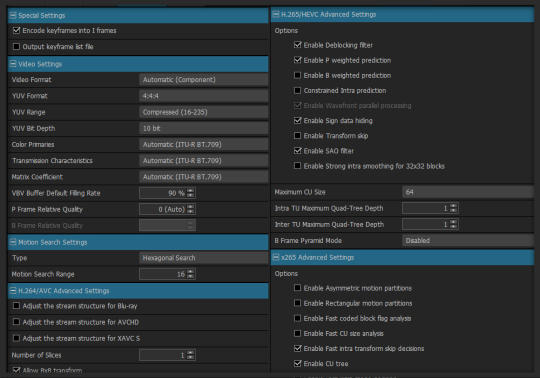Open the B Frame Pyramid Mode dropdown
This screenshot has width=540, height=378.
pyautogui.click(x=468, y=241)
